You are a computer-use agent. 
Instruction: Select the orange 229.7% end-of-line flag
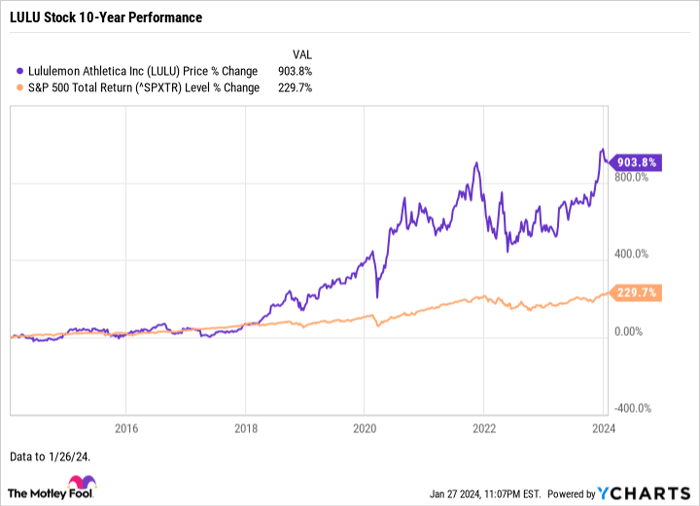click(x=632, y=293)
